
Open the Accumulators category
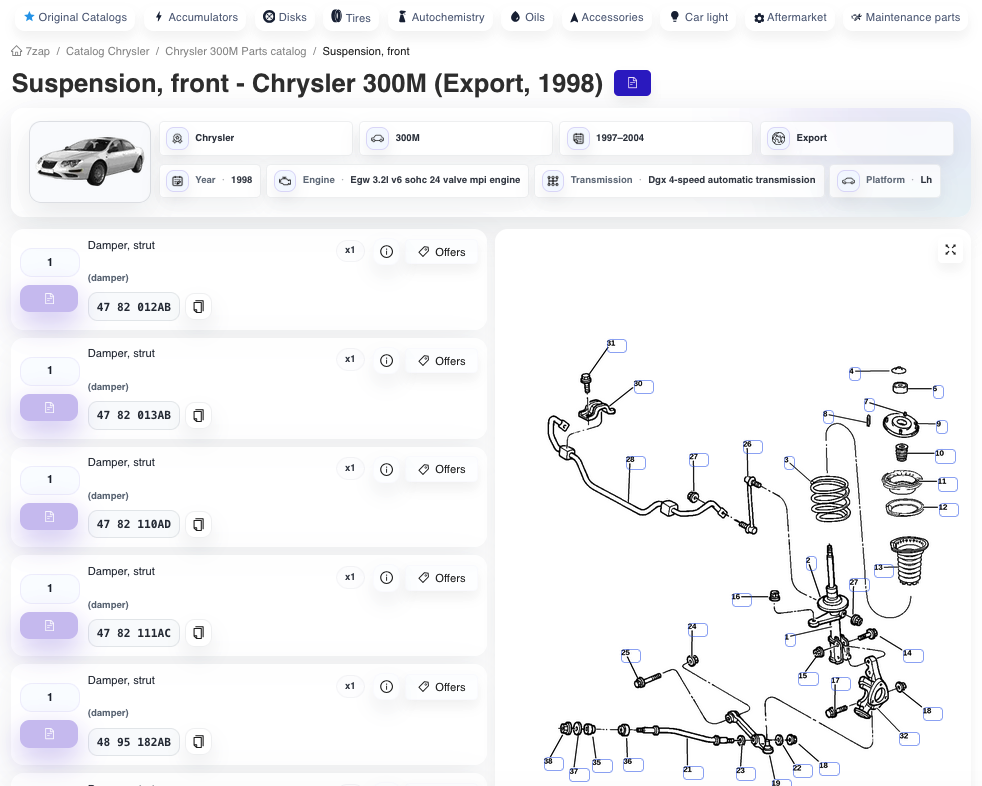(197, 17)
